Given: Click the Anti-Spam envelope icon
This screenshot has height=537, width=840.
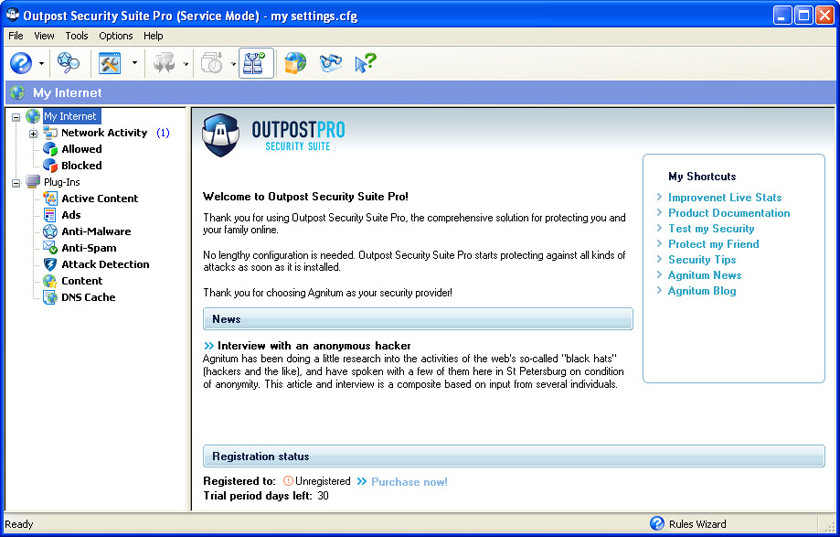Looking at the screenshot, I should tap(50, 248).
